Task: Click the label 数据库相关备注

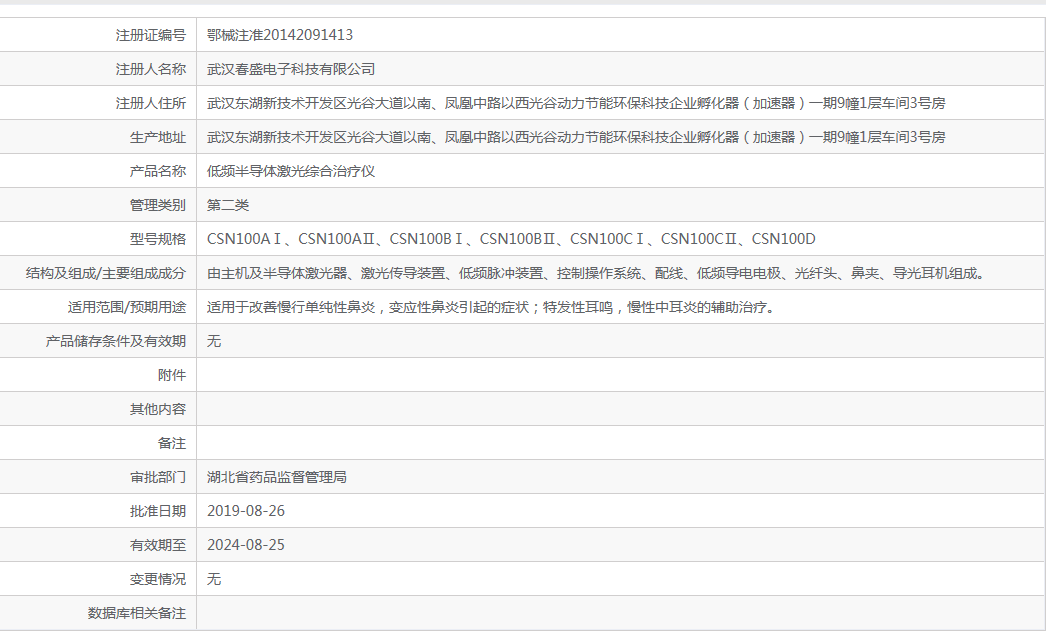Action: 137,614
